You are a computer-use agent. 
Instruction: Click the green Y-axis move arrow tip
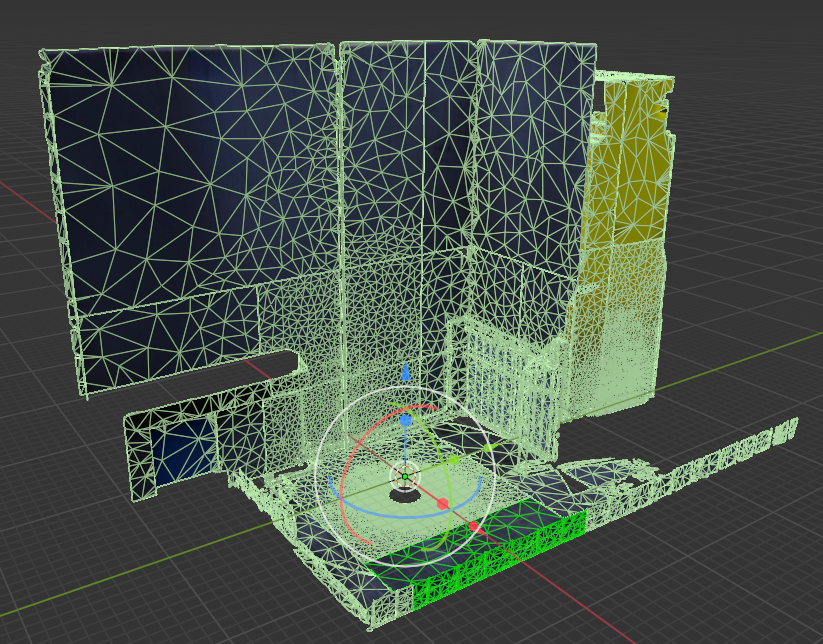coord(488,447)
